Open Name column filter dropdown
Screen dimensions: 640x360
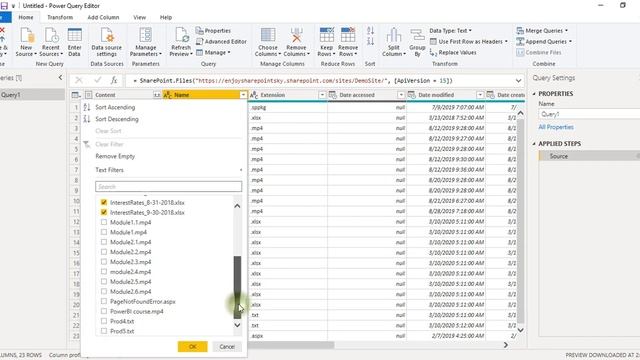tap(243, 95)
